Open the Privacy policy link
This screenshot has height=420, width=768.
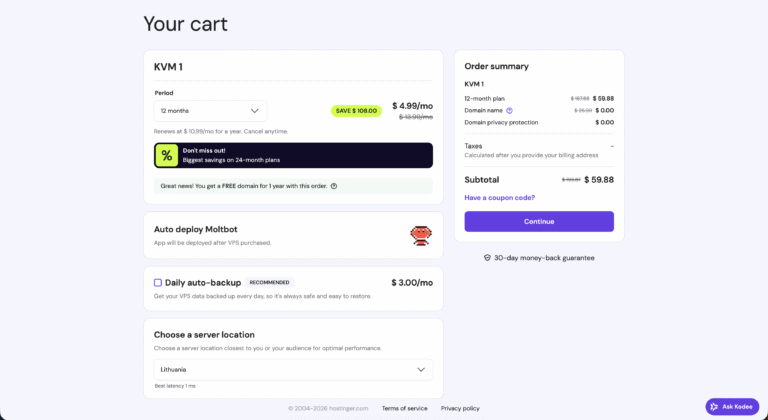(x=460, y=408)
